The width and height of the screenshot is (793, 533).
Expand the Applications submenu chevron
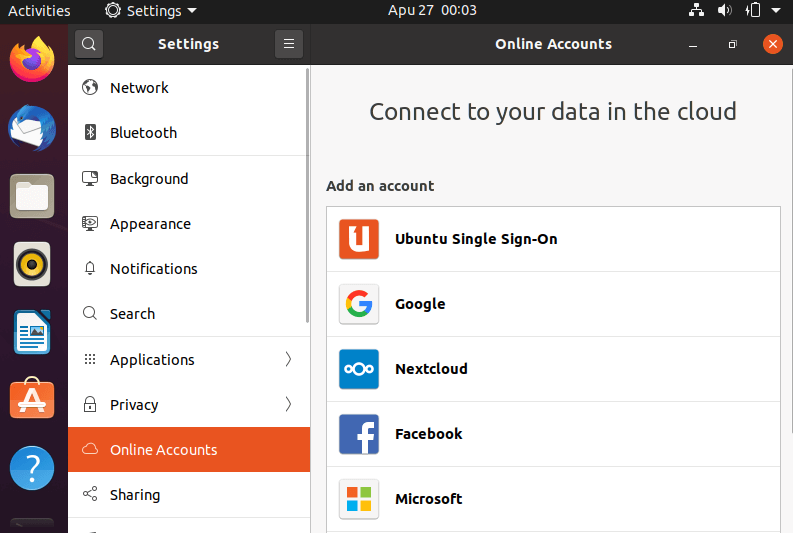point(288,359)
